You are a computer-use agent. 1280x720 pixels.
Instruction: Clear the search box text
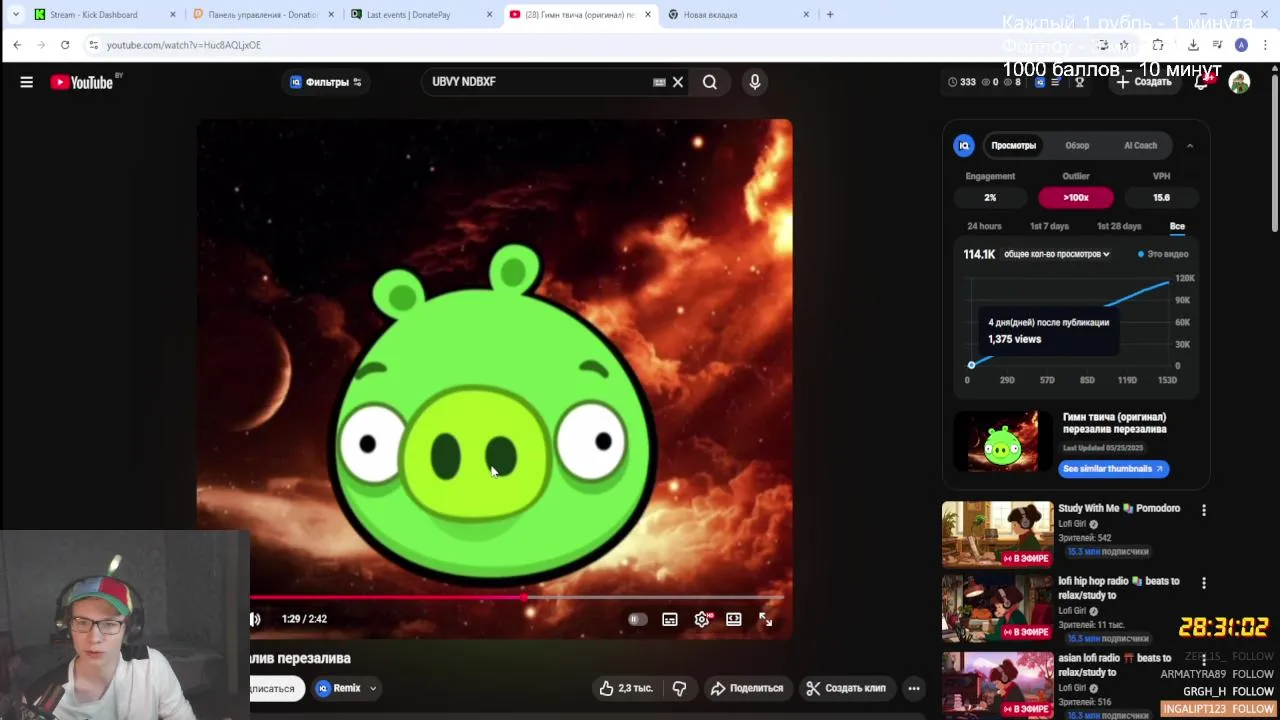click(x=678, y=82)
